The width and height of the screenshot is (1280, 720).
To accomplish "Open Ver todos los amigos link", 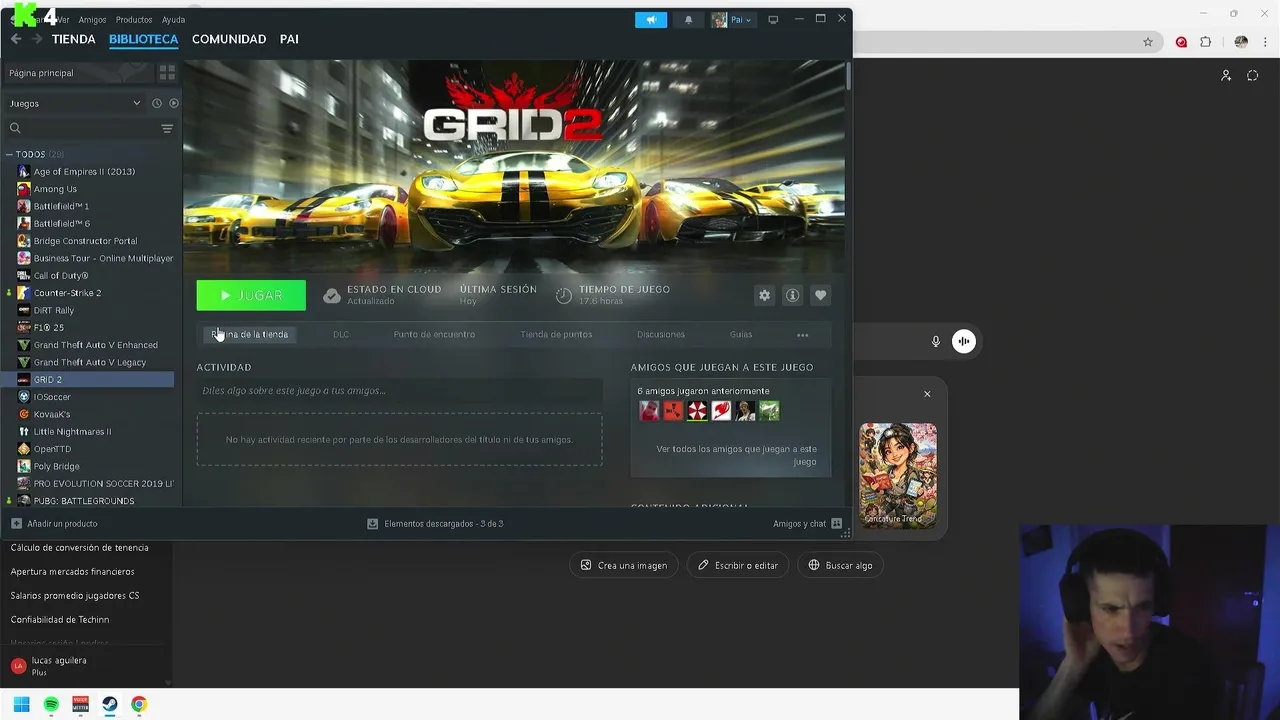I will [736, 455].
